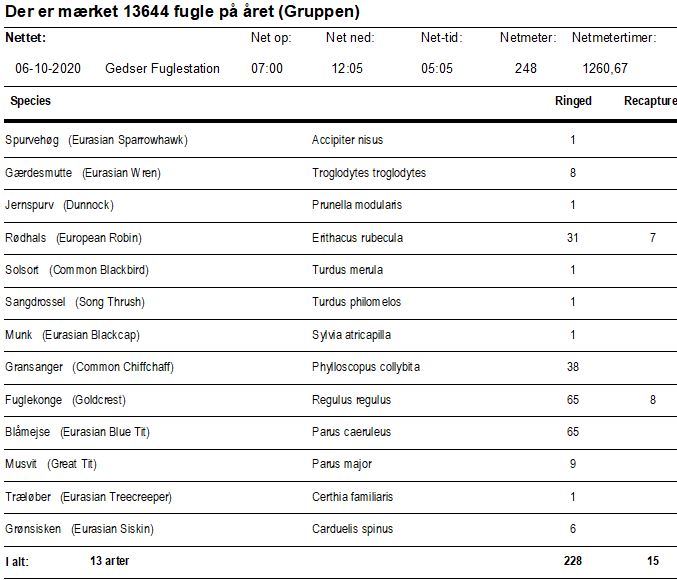
Task: Select the Musvit (Great Tit) row
Action: 340,465
